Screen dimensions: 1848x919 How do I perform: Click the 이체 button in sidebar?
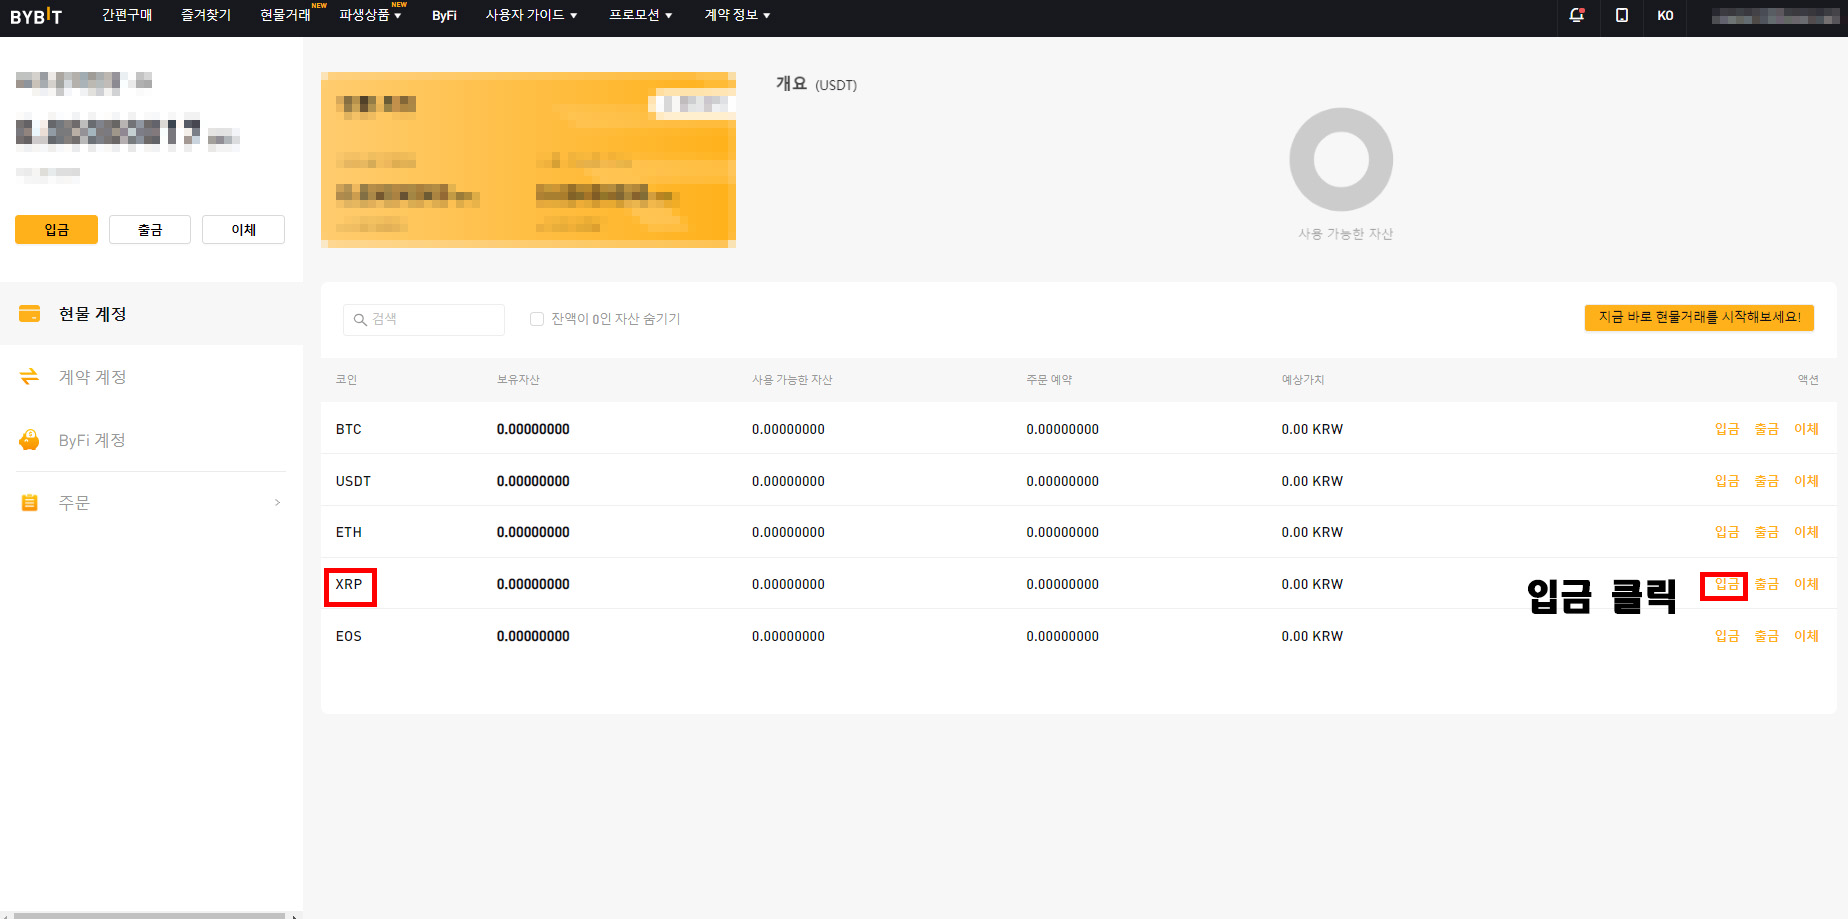243,230
